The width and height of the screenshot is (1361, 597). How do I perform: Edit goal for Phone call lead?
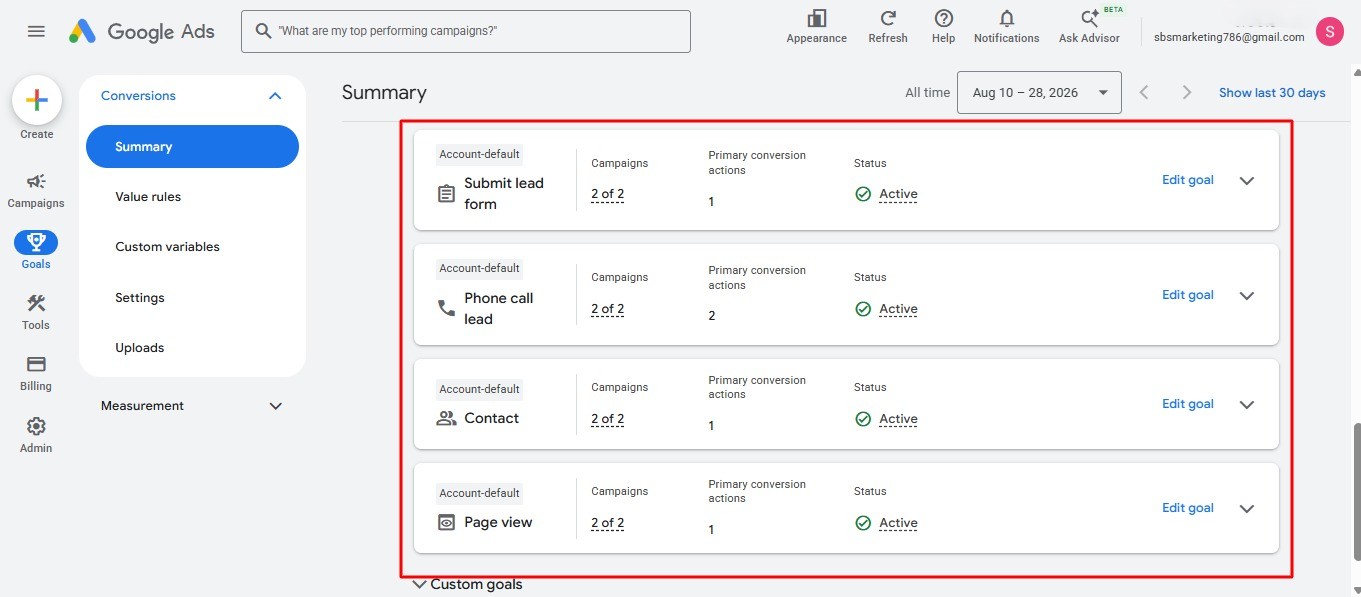point(1187,295)
